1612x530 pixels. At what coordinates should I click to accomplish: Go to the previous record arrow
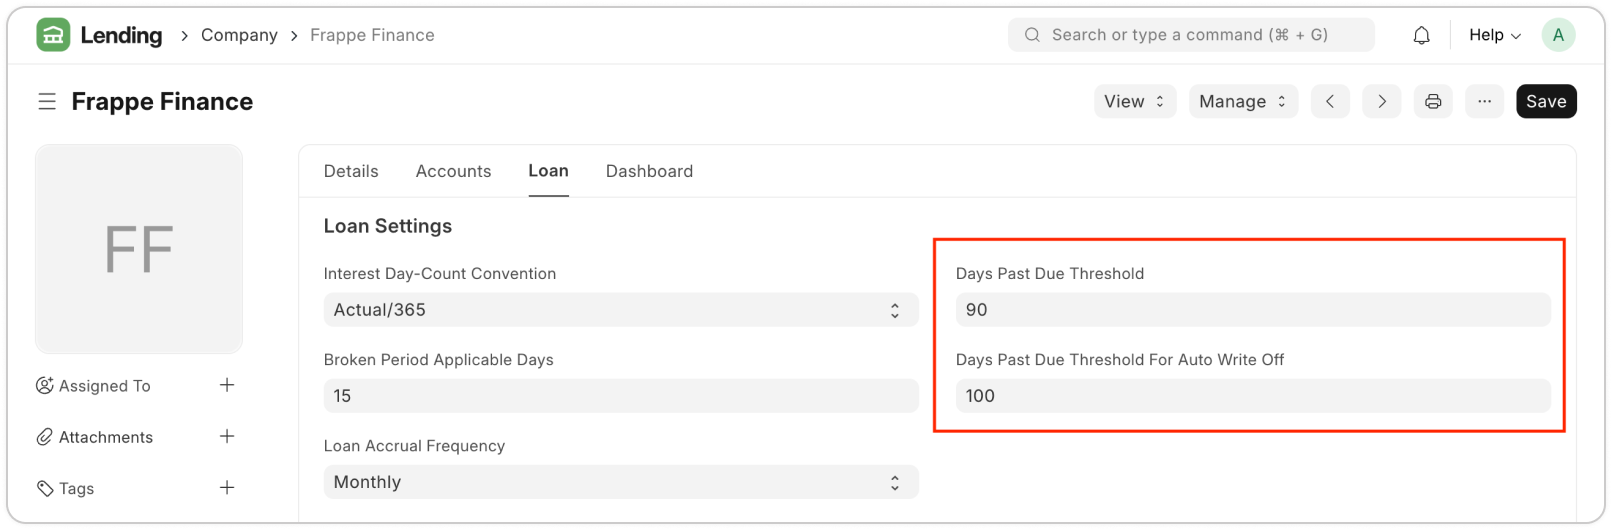point(1330,102)
